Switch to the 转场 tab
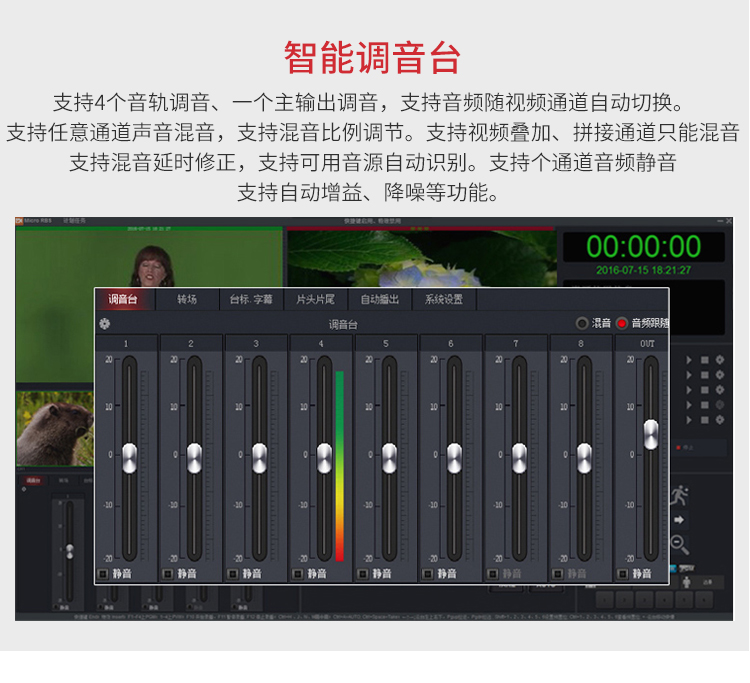This screenshot has height=683, width=750. point(187,299)
